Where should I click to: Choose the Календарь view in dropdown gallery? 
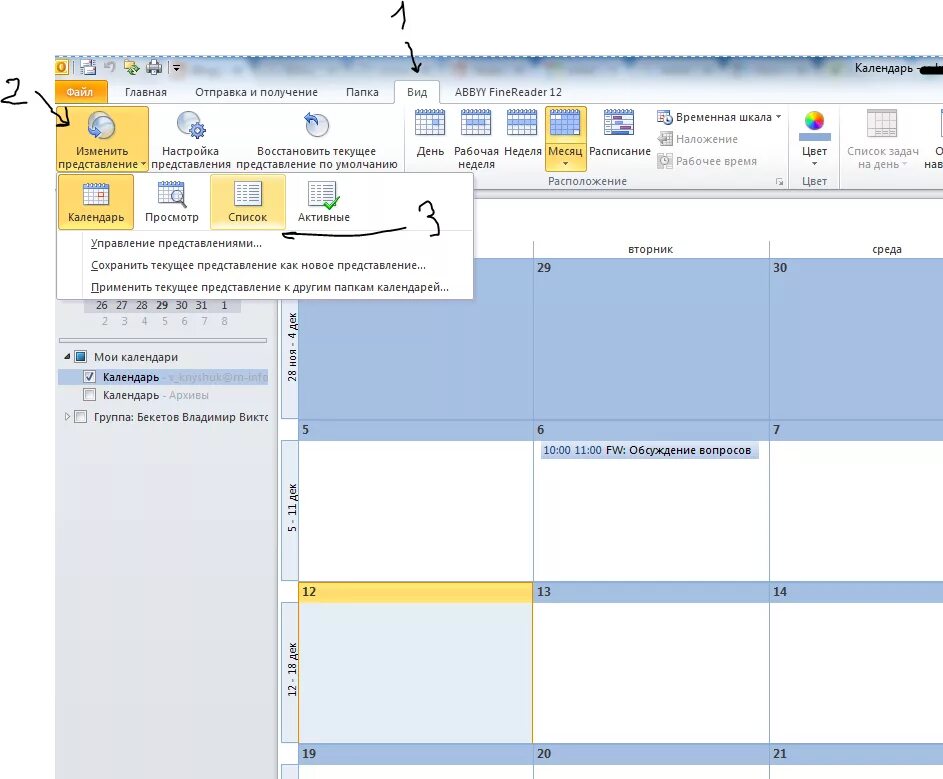[x=96, y=202]
